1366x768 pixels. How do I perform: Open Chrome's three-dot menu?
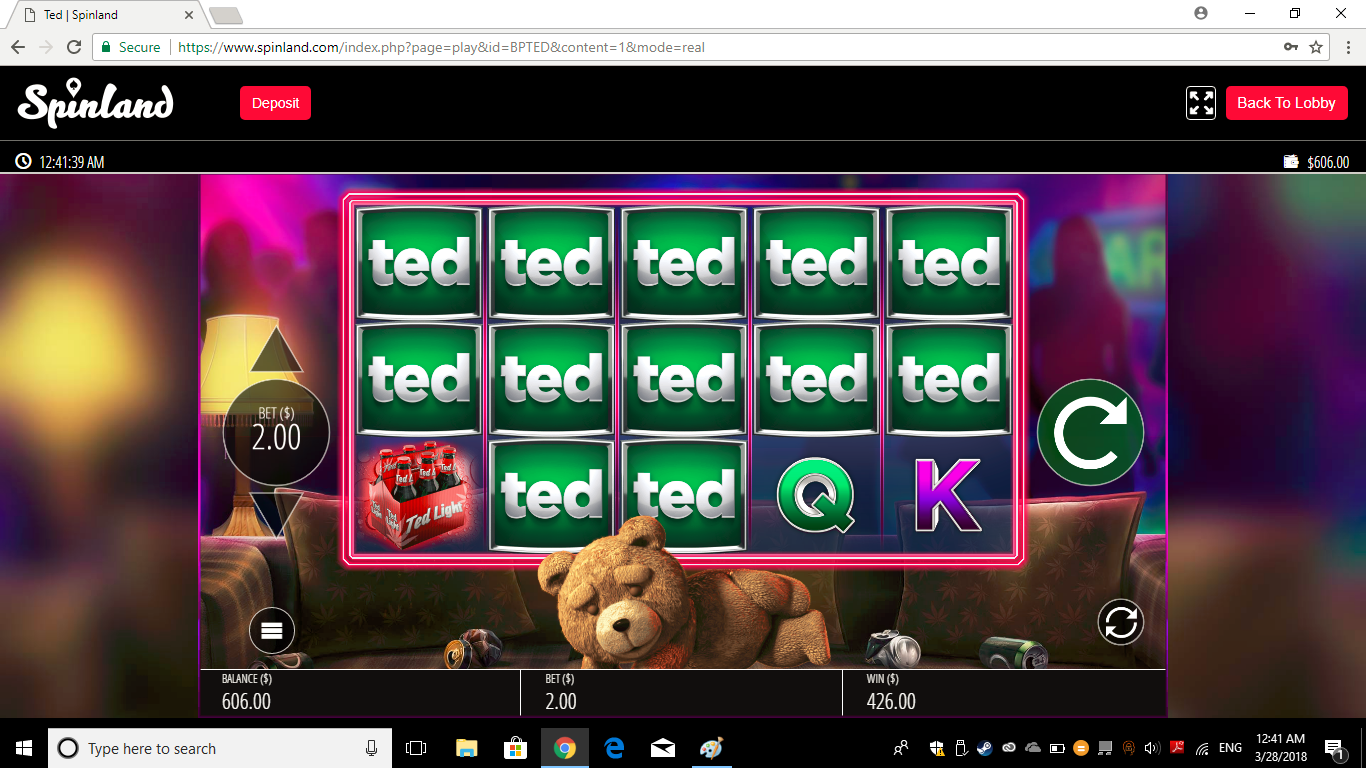pos(1346,47)
